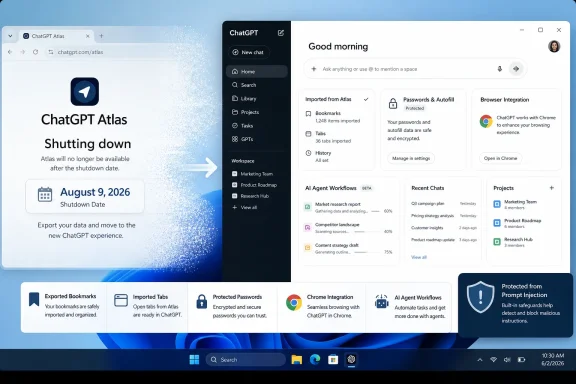Open ChatGPT app icon in taskbar
The height and width of the screenshot is (384, 576).
[x=351, y=359]
